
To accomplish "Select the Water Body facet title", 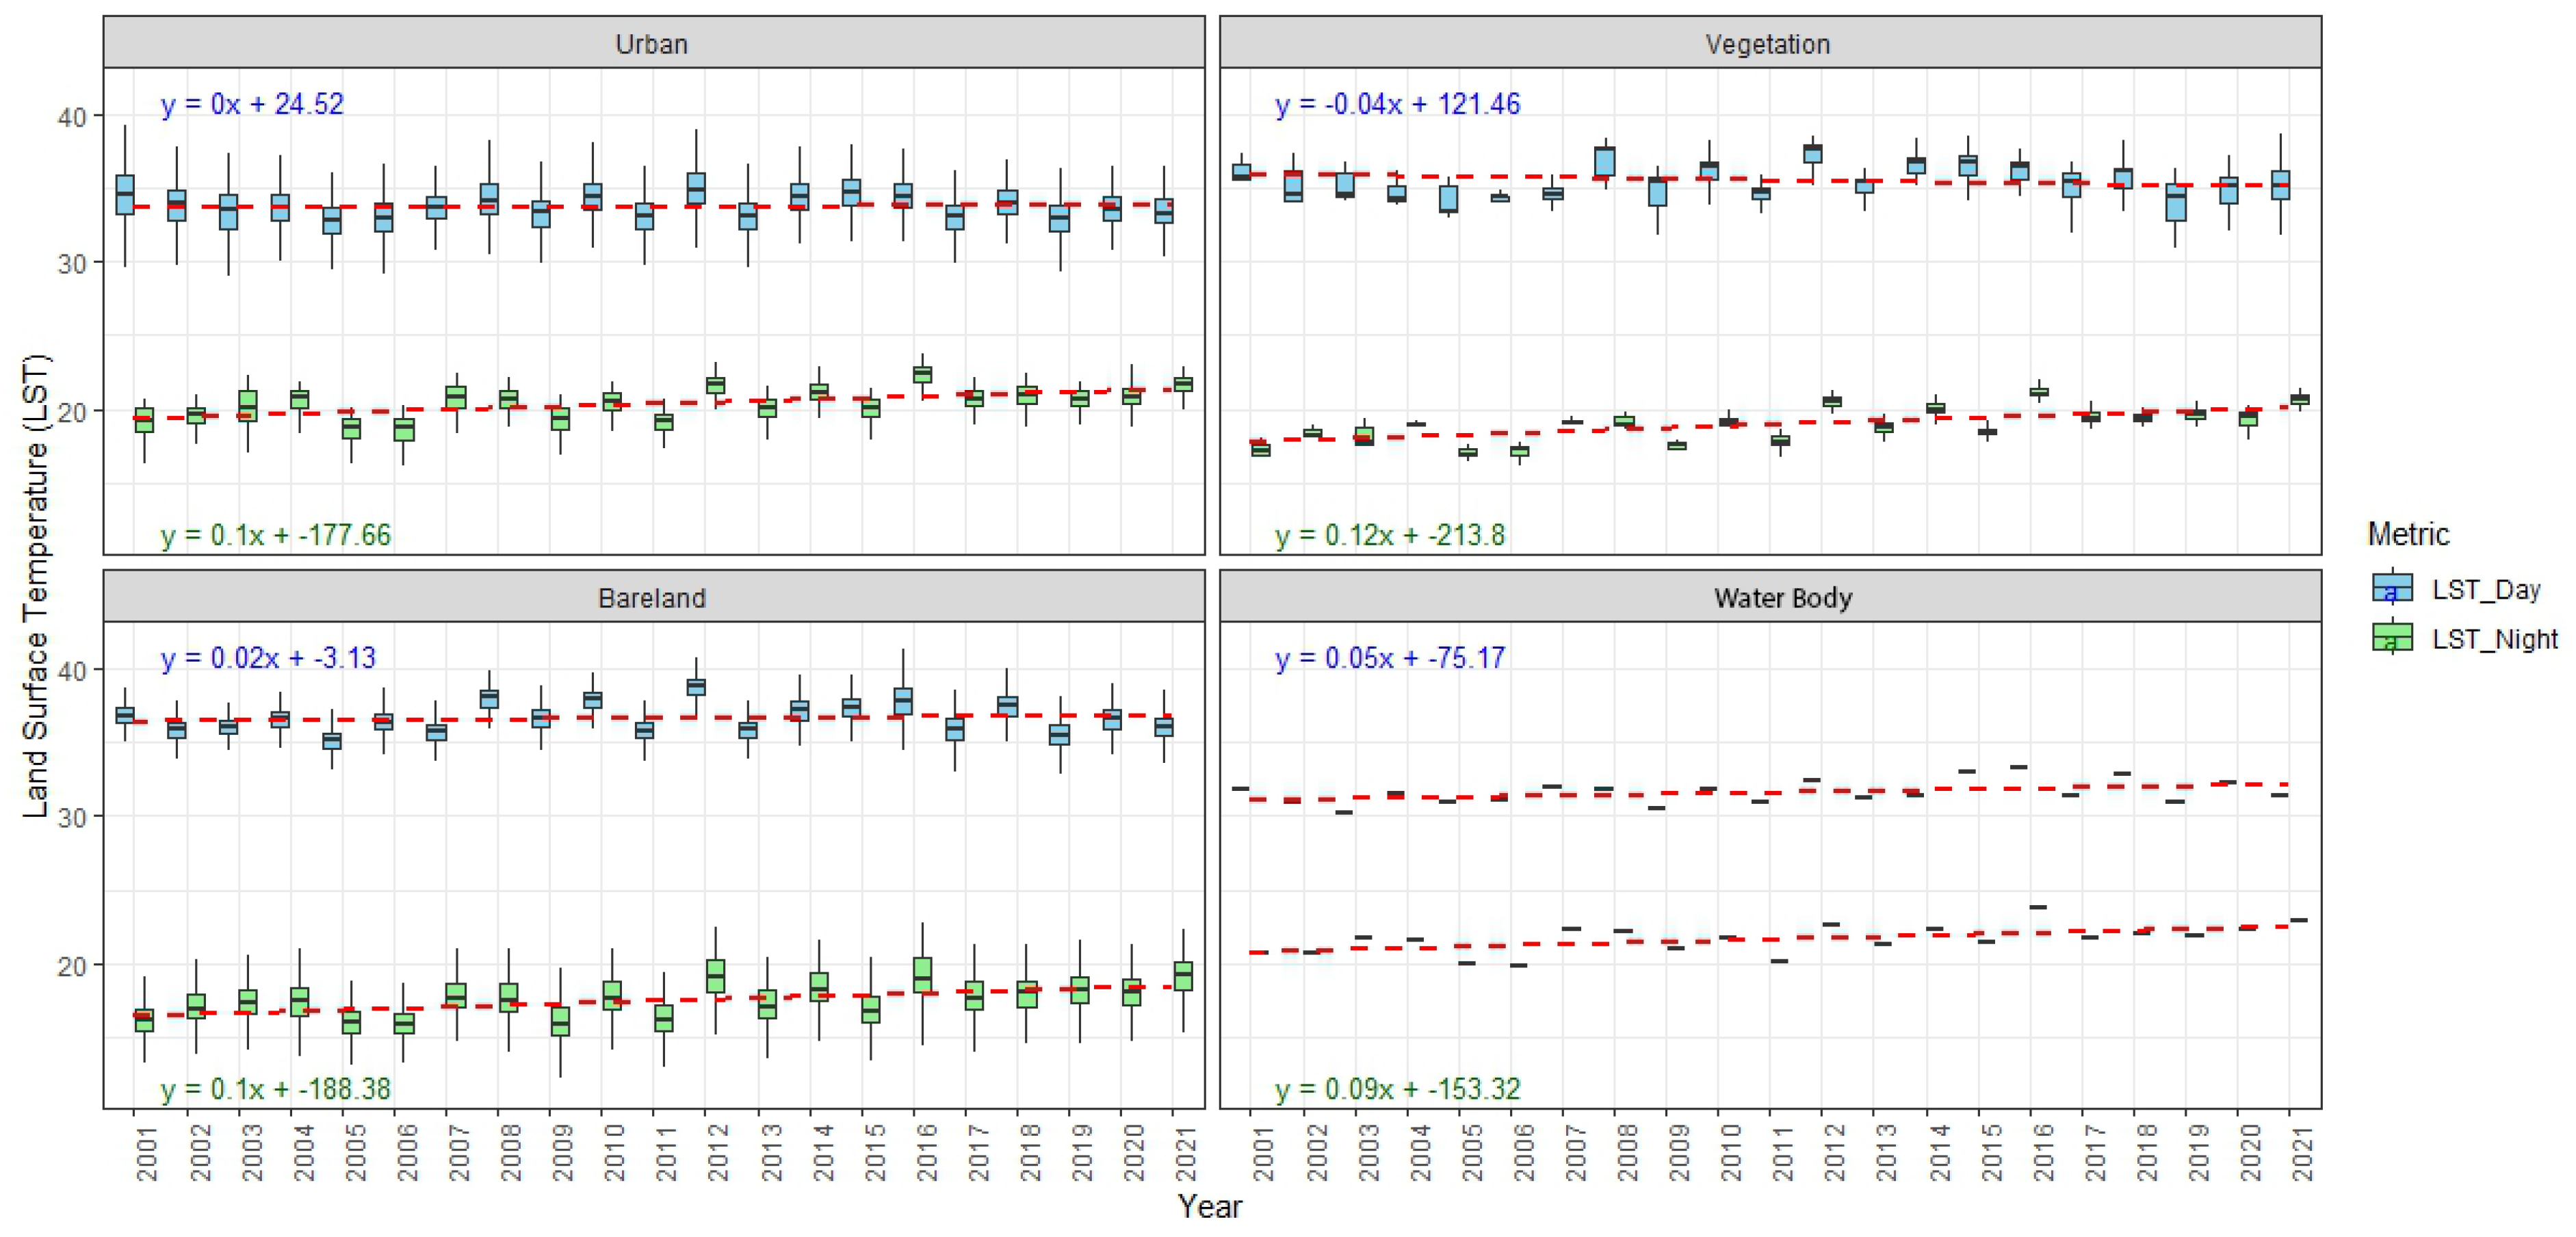I will click(1783, 597).
